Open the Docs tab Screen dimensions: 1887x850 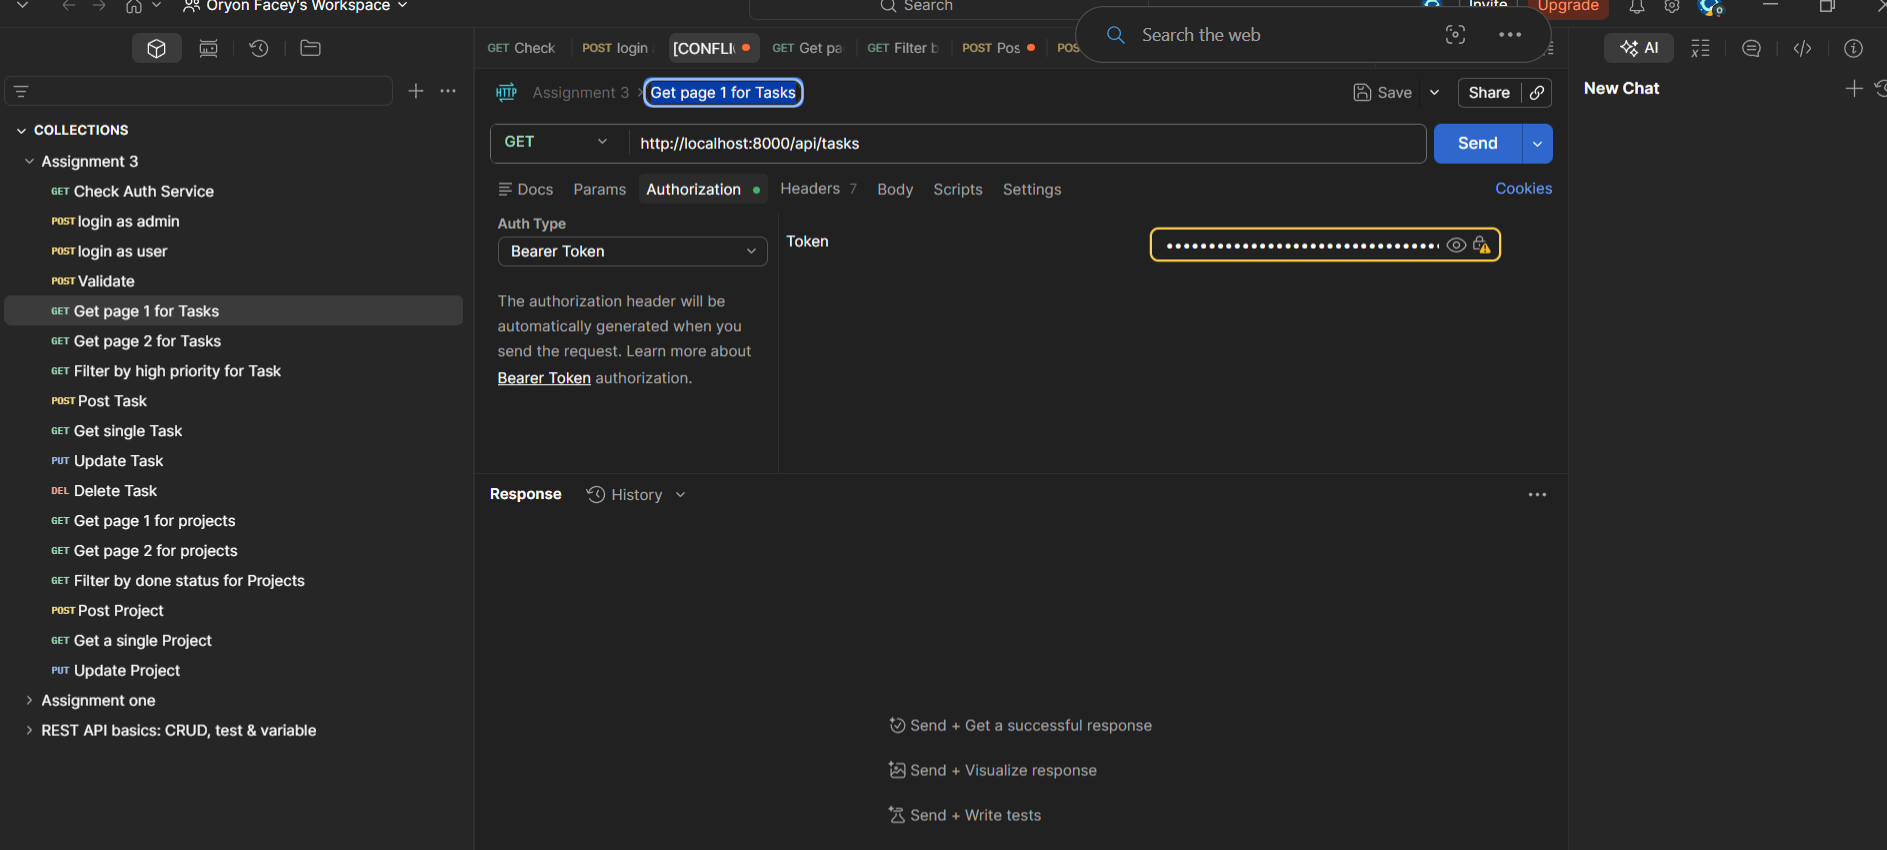(526, 189)
